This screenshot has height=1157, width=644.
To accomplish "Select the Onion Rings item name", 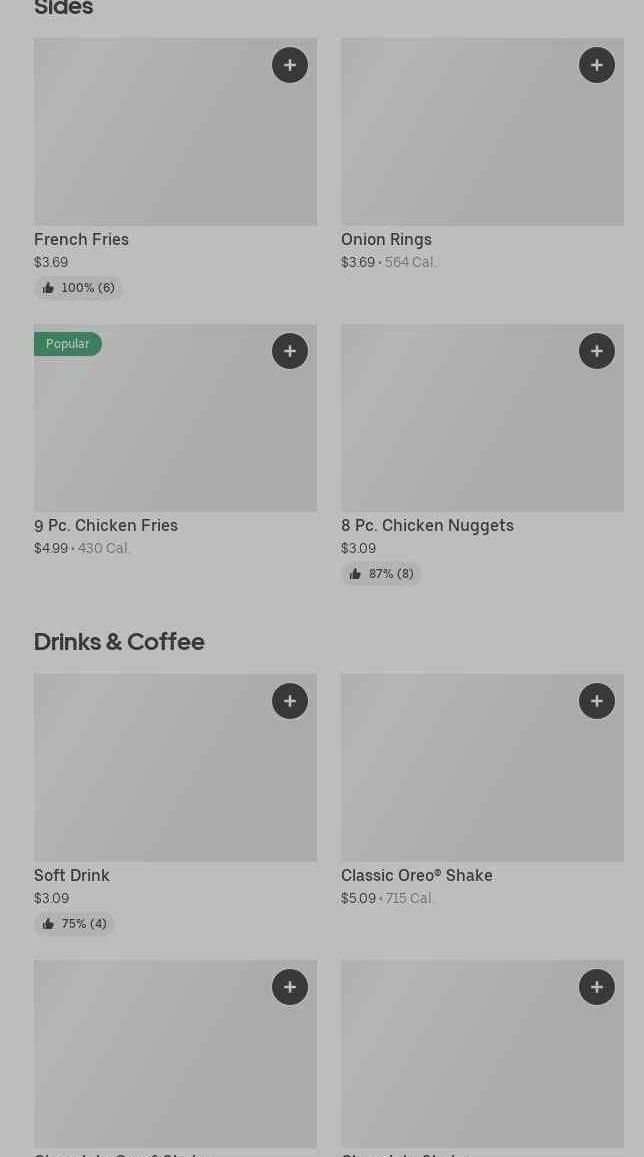I will 386,240.
